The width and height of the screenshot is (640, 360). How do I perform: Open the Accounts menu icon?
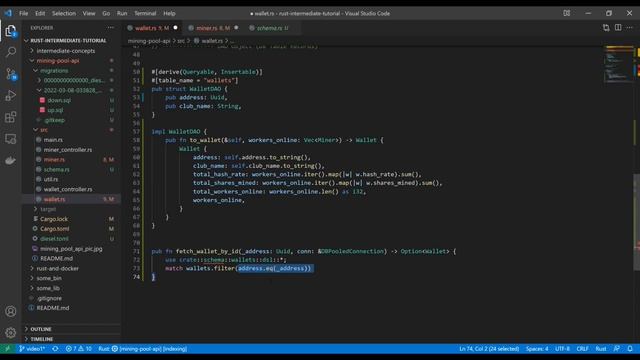click(11, 311)
